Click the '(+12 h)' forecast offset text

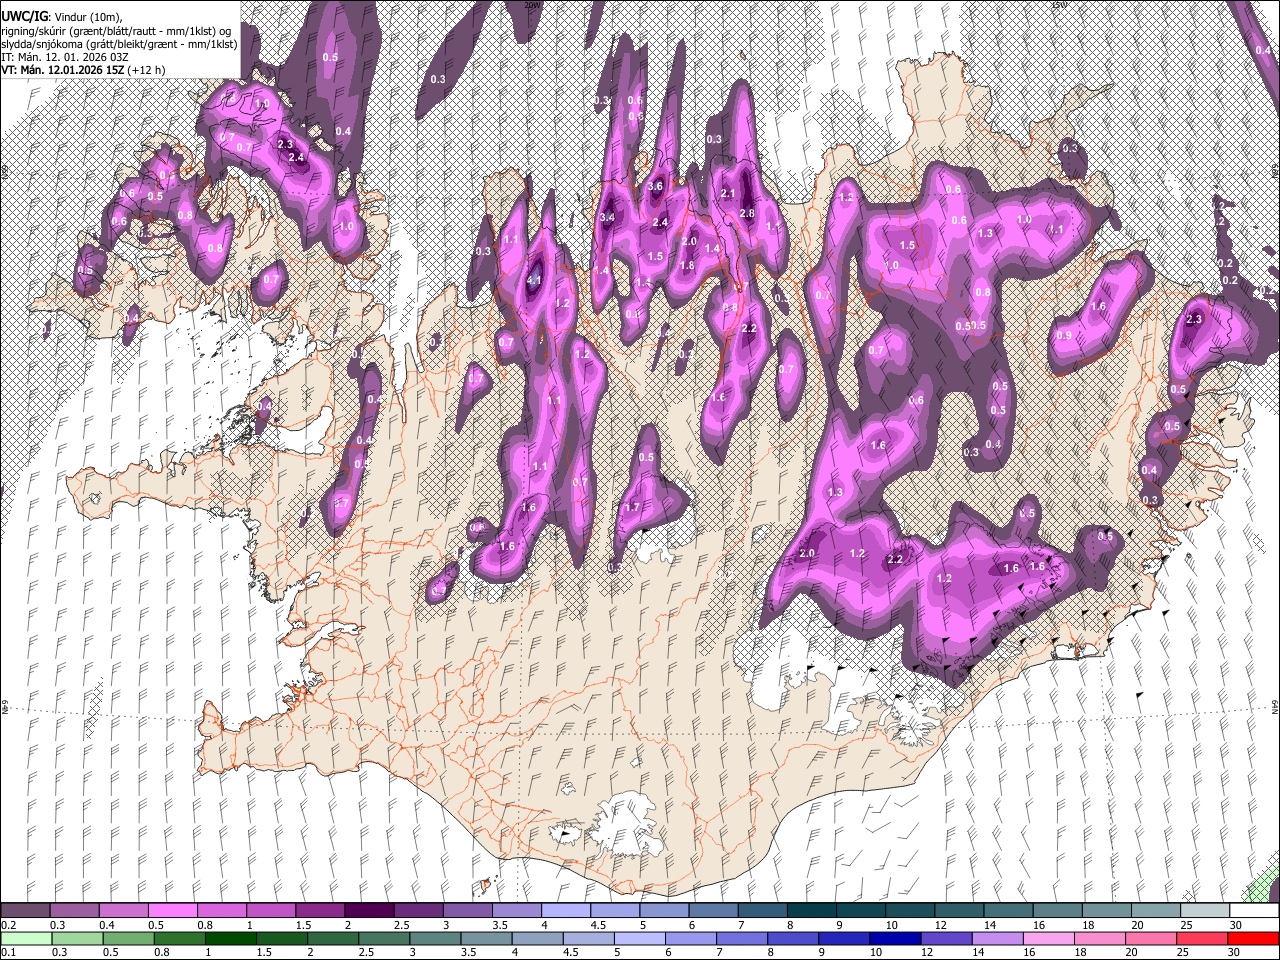click(x=146, y=70)
